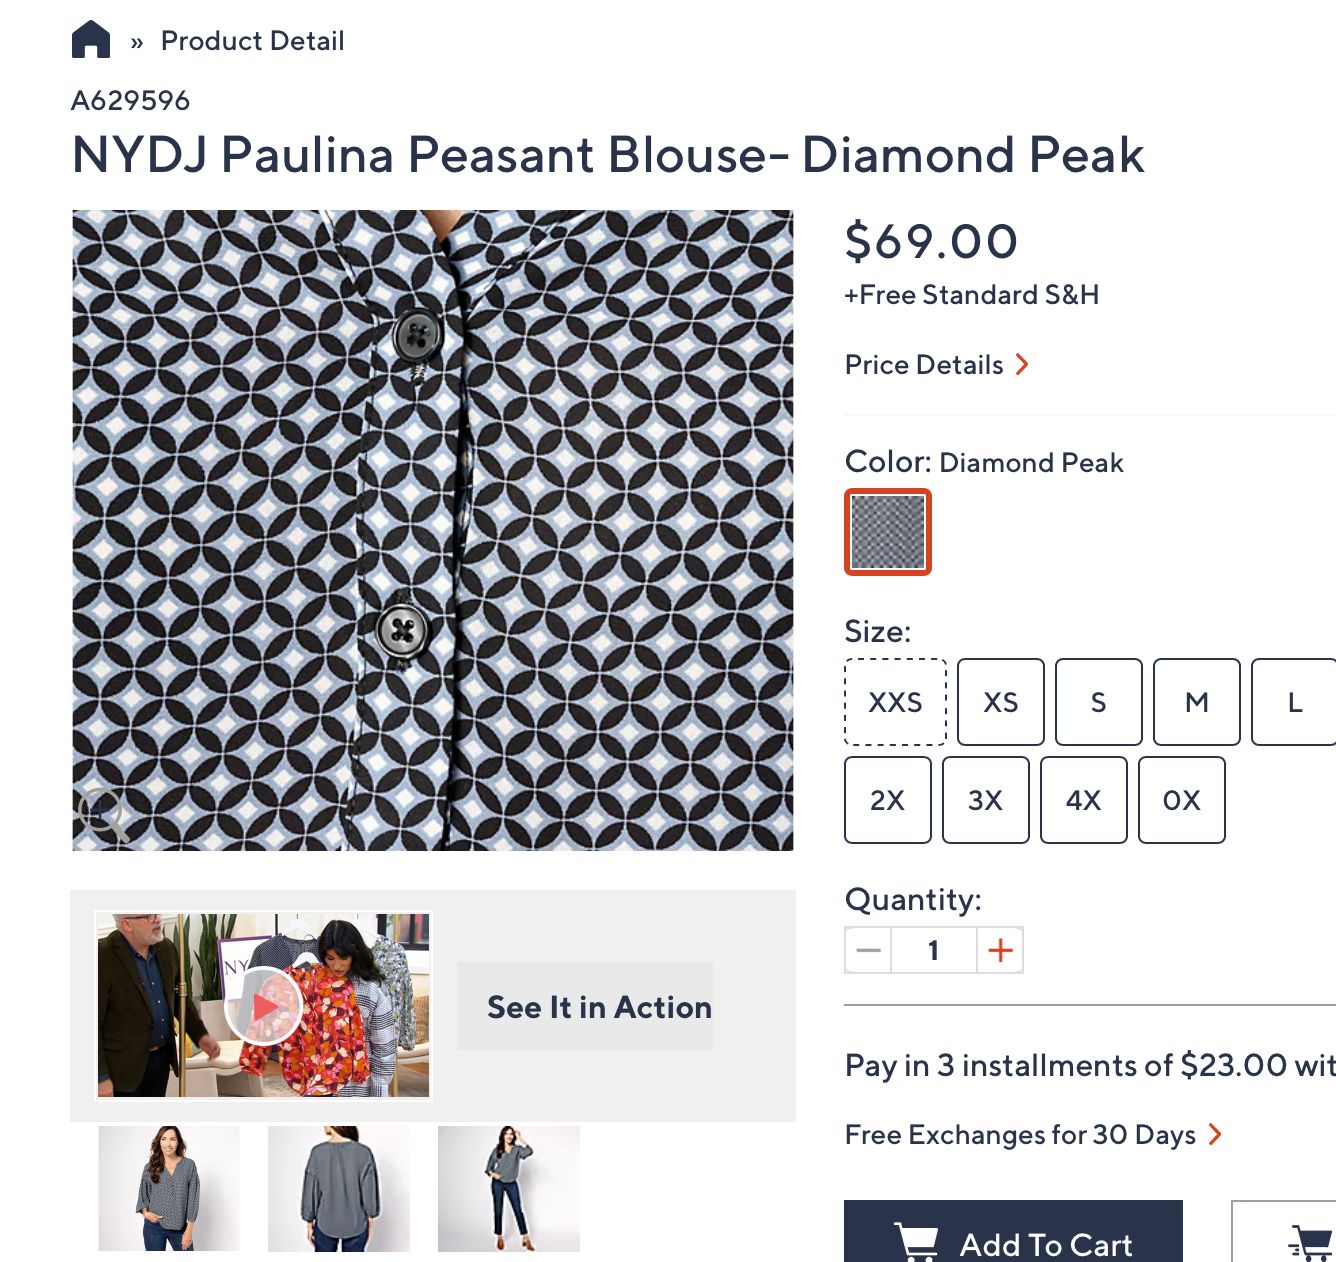Open the front view model thumbnail

tap(169, 1188)
